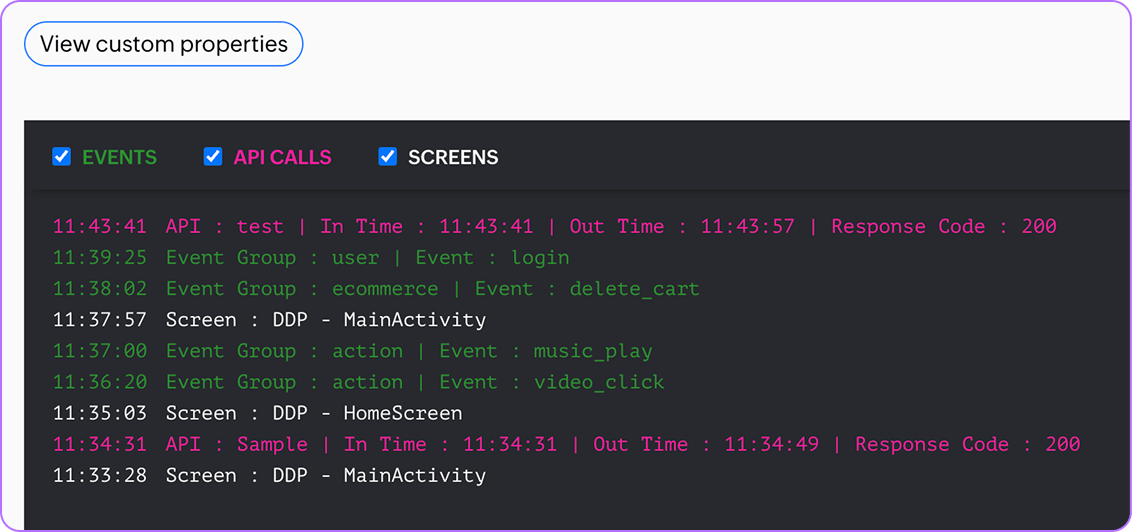This screenshot has width=1132, height=532.
Task: Click the View custom properties button
Action: [x=163, y=44]
